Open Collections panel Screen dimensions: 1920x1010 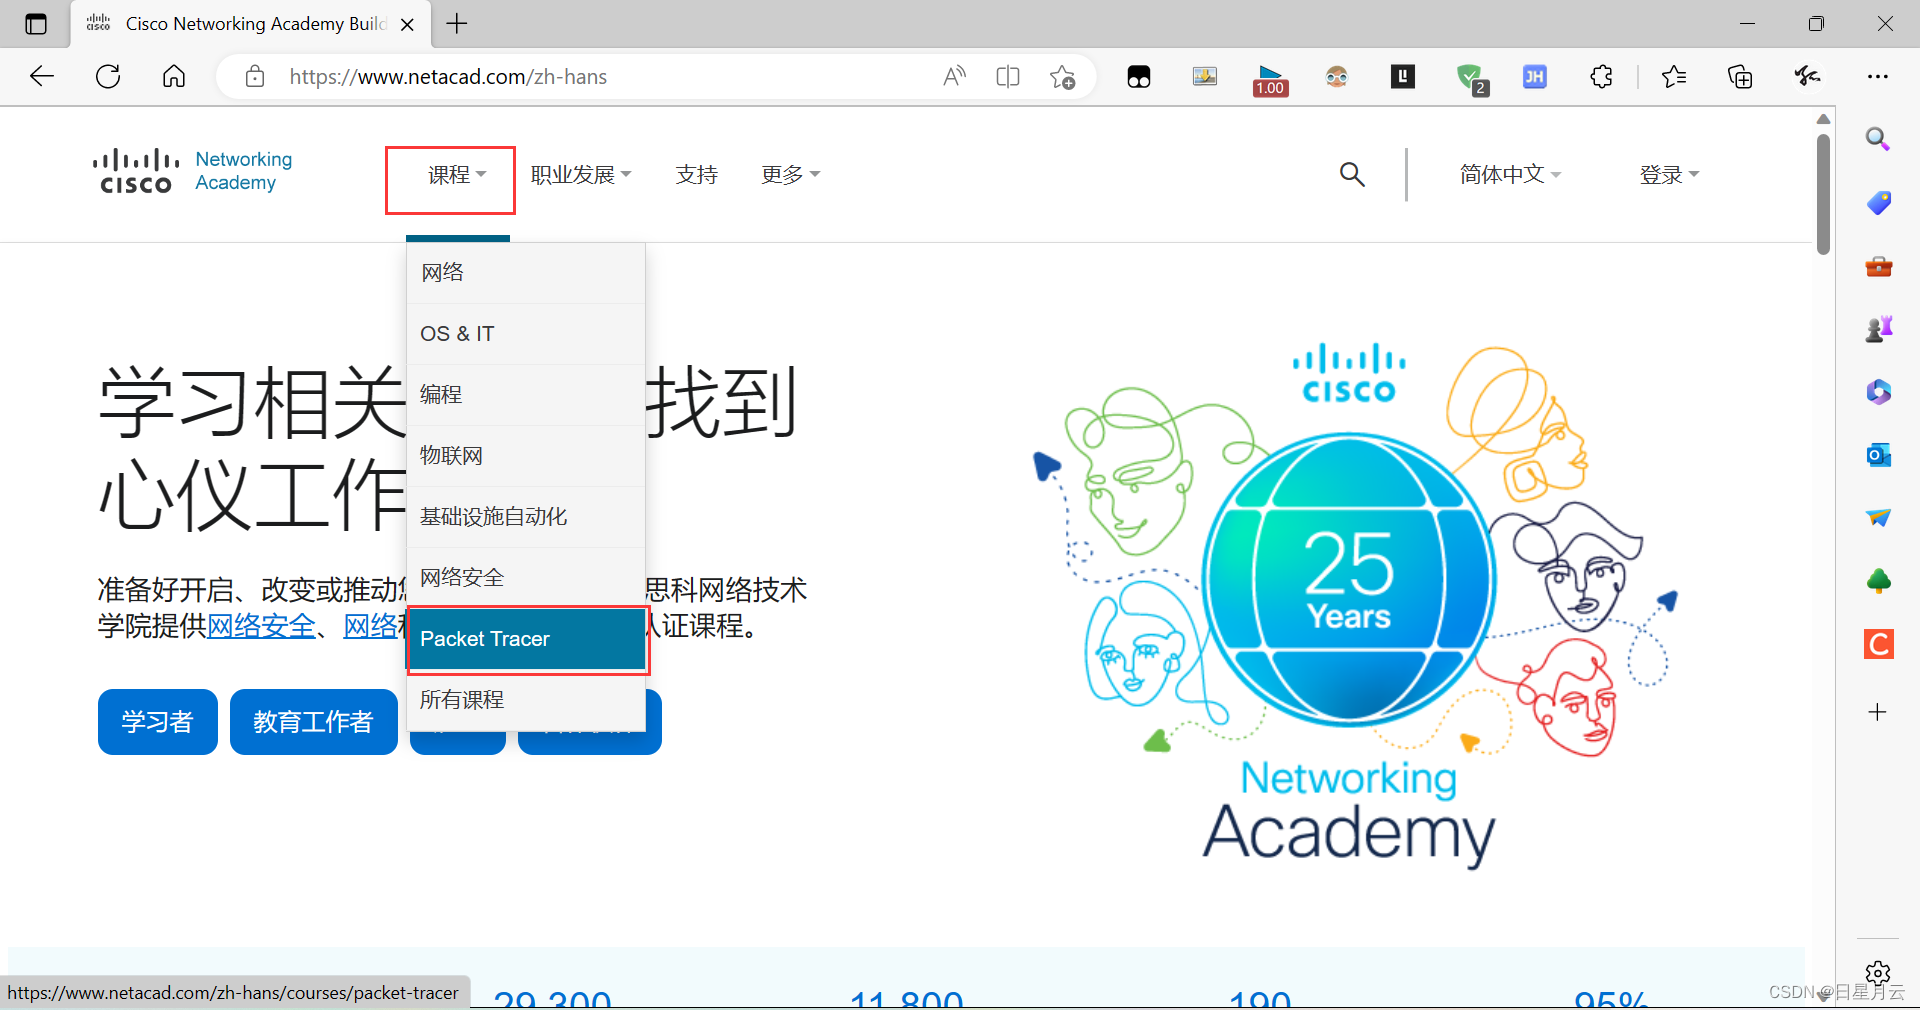coord(1740,76)
